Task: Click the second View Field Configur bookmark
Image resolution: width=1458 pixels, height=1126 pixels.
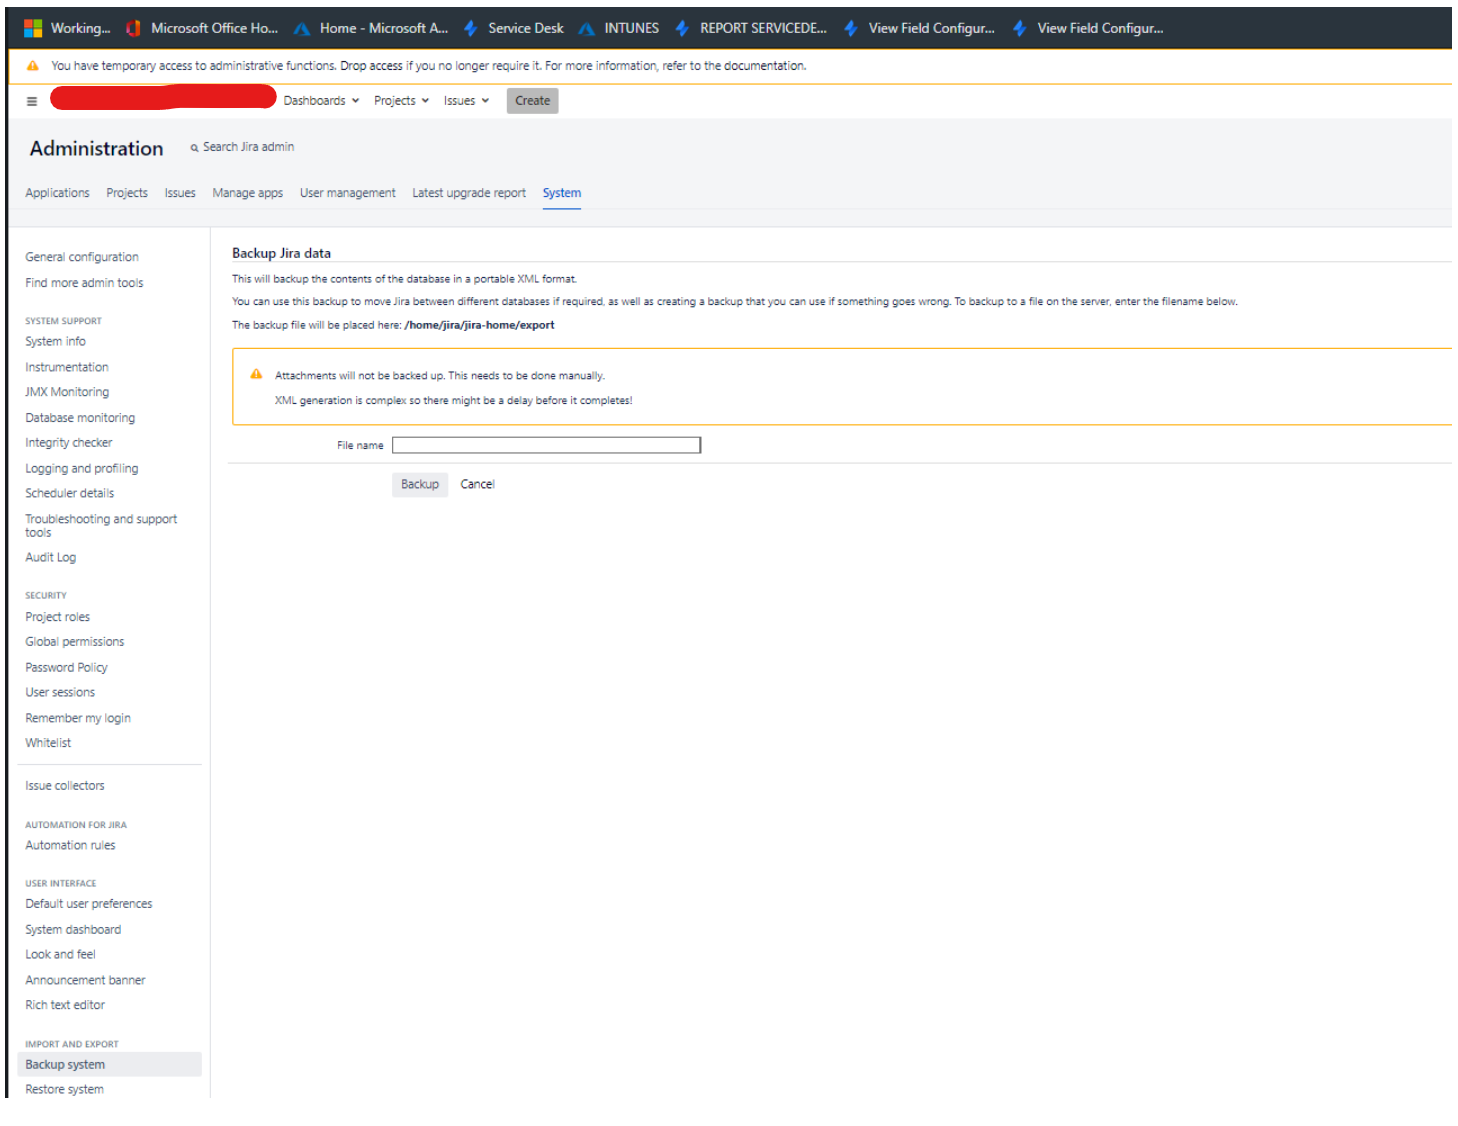Action: tap(1088, 29)
